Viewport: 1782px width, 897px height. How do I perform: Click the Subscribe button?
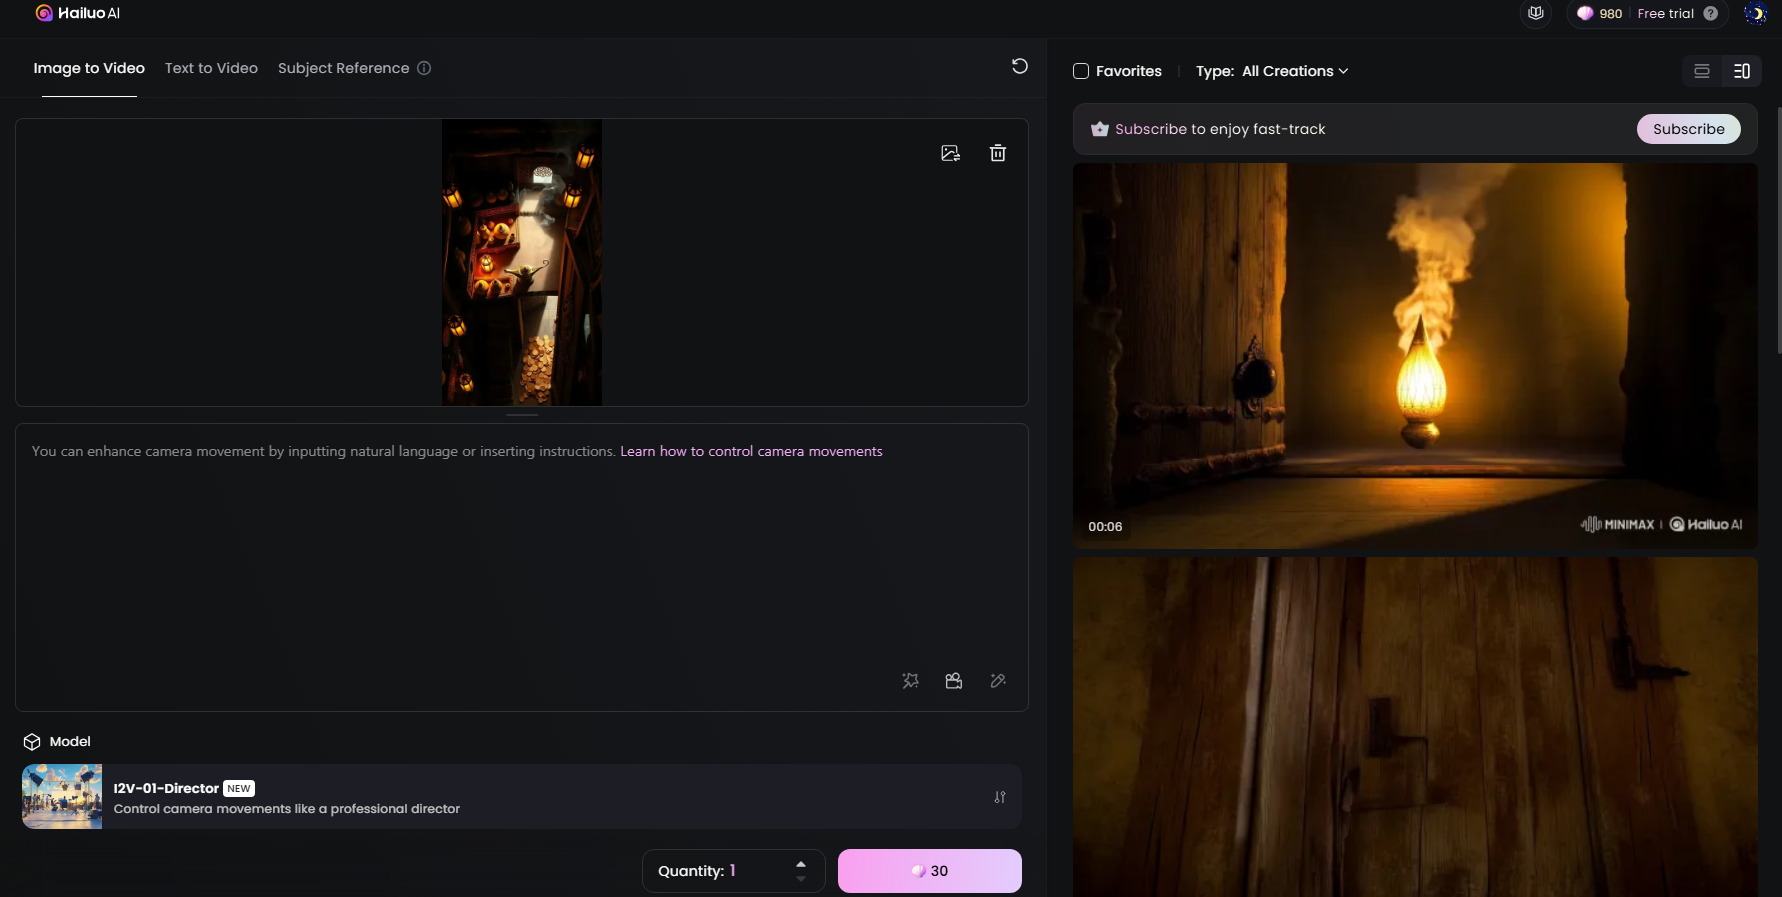pyautogui.click(x=1689, y=129)
